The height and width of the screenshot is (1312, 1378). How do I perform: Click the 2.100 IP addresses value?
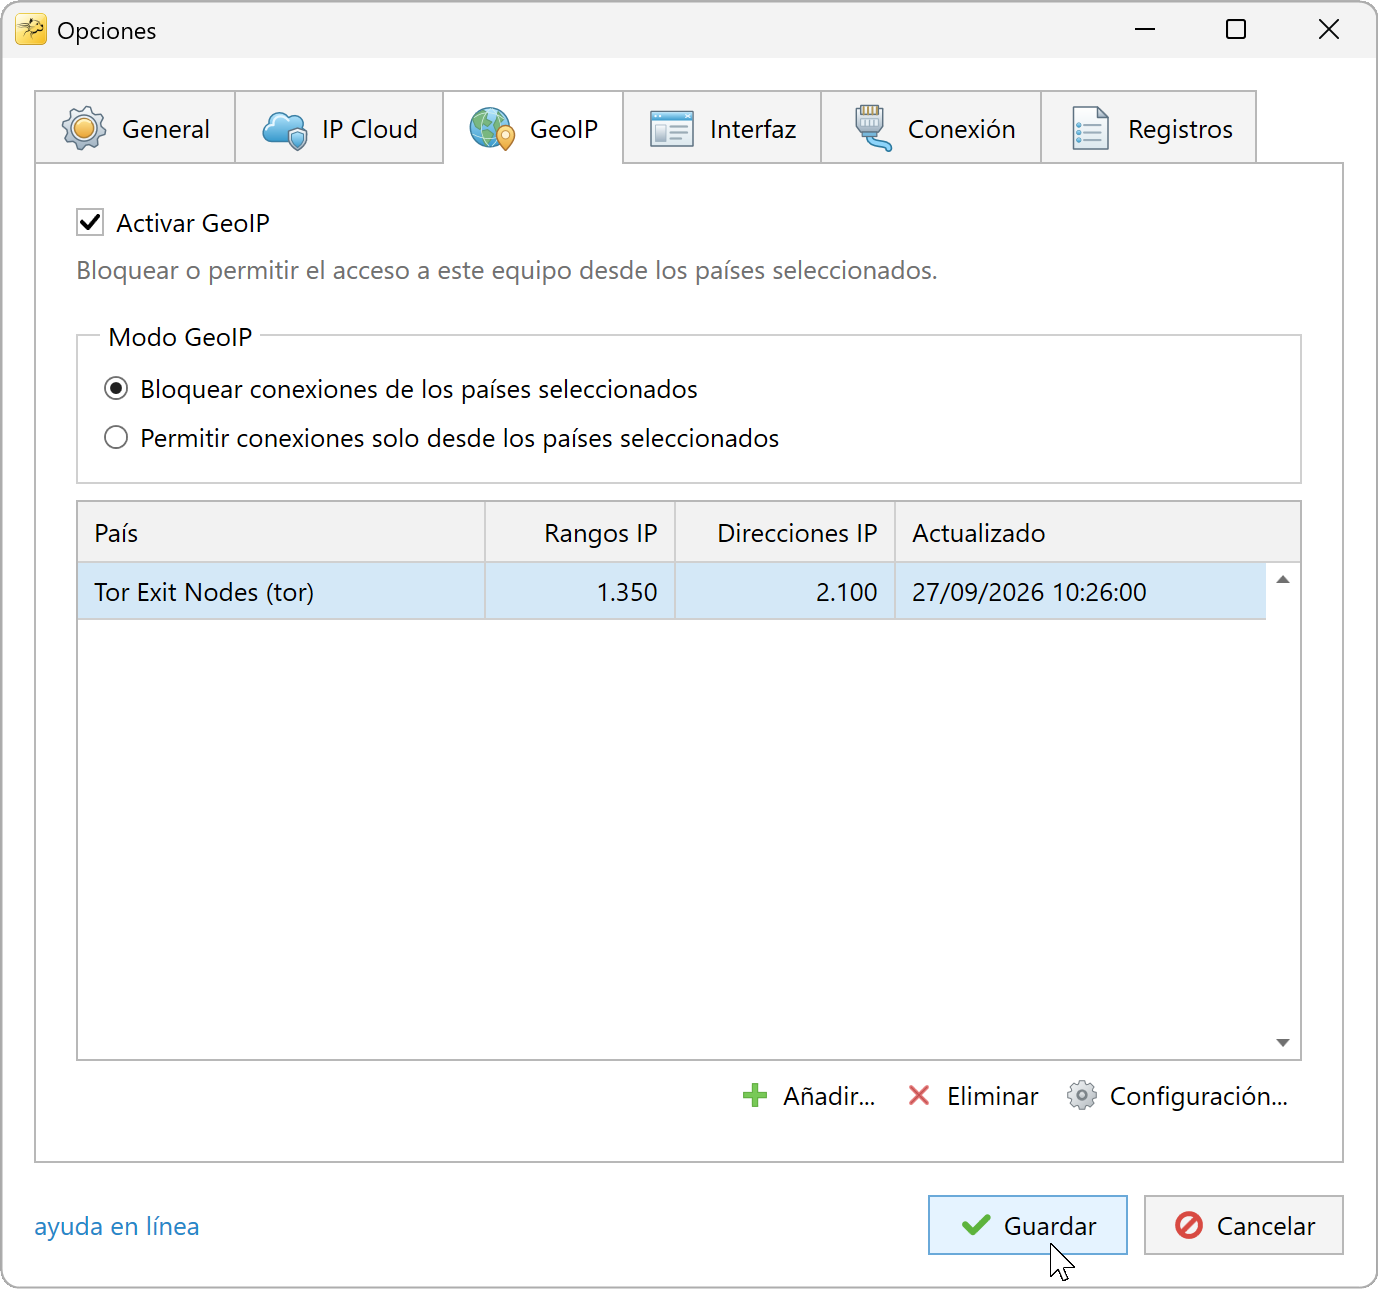click(x=847, y=592)
